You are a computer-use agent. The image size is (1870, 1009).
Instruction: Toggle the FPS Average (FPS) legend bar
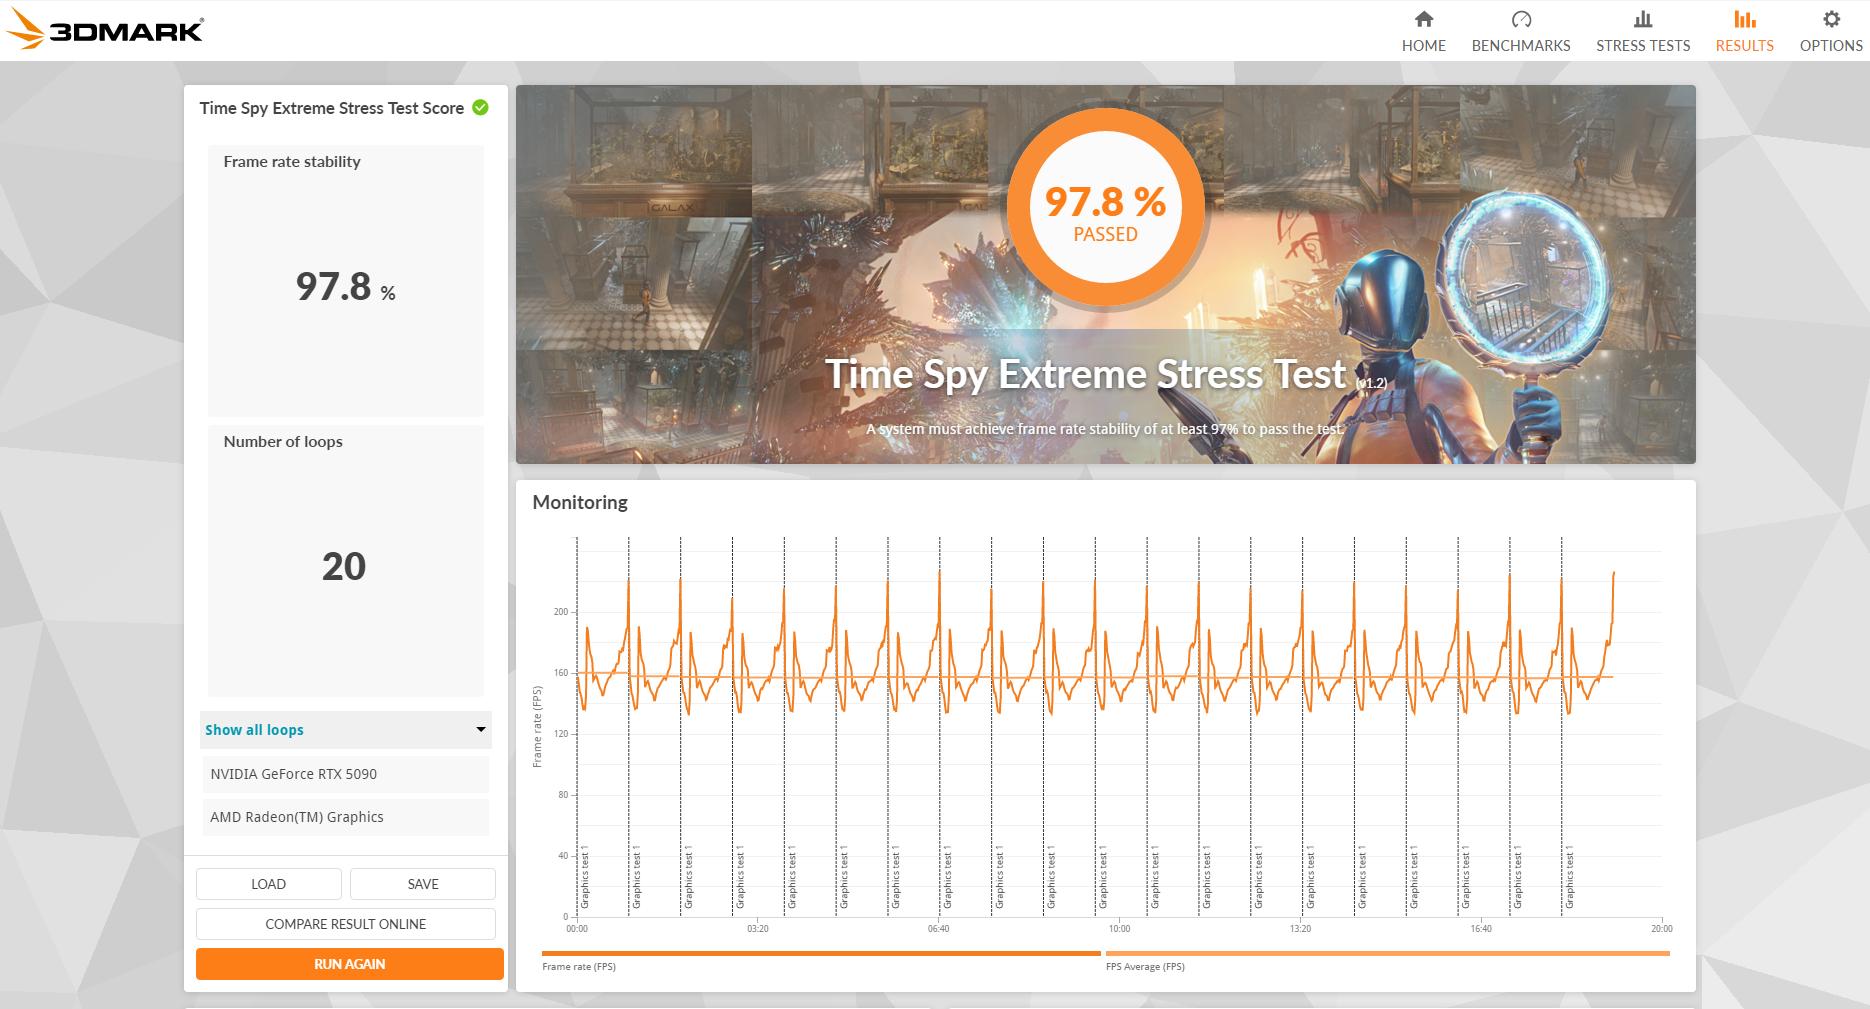[x=1388, y=953]
